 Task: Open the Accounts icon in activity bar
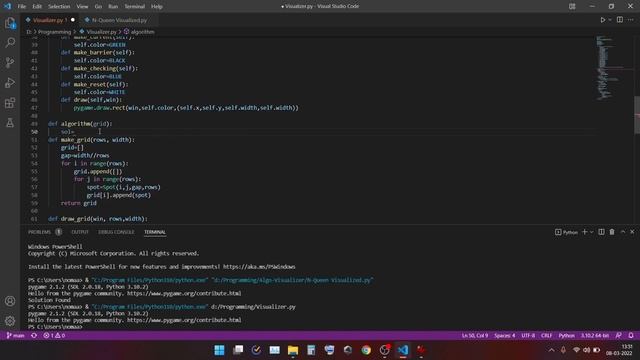coord(10,301)
